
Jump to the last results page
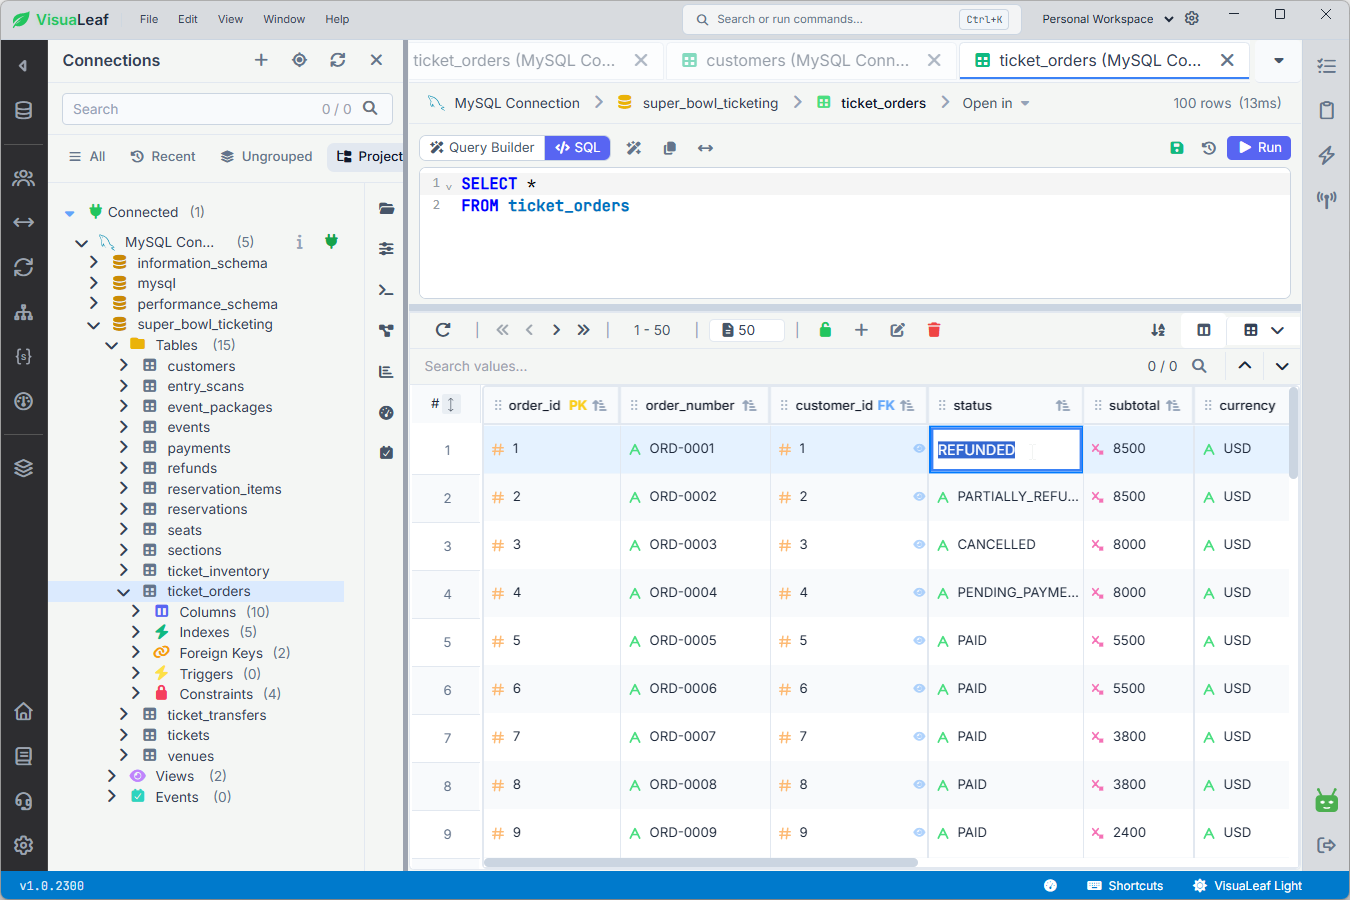(583, 330)
